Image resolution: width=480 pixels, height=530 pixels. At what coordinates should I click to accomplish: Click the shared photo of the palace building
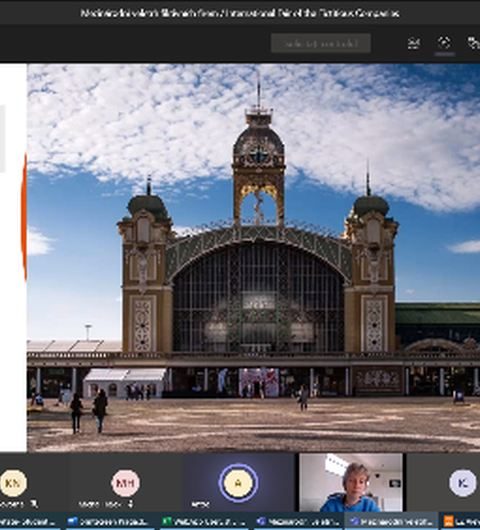click(x=254, y=258)
